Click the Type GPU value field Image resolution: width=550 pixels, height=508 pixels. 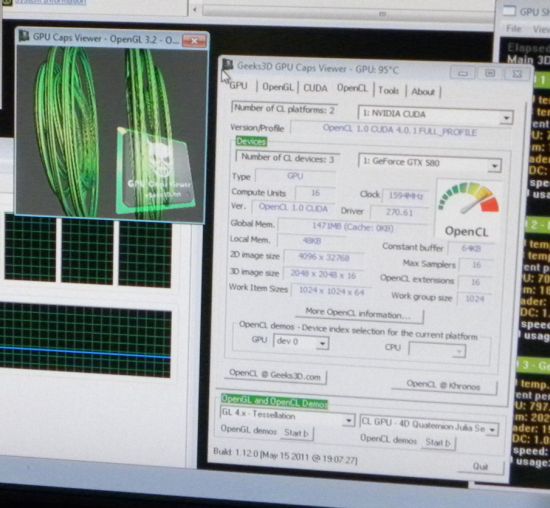295,176
